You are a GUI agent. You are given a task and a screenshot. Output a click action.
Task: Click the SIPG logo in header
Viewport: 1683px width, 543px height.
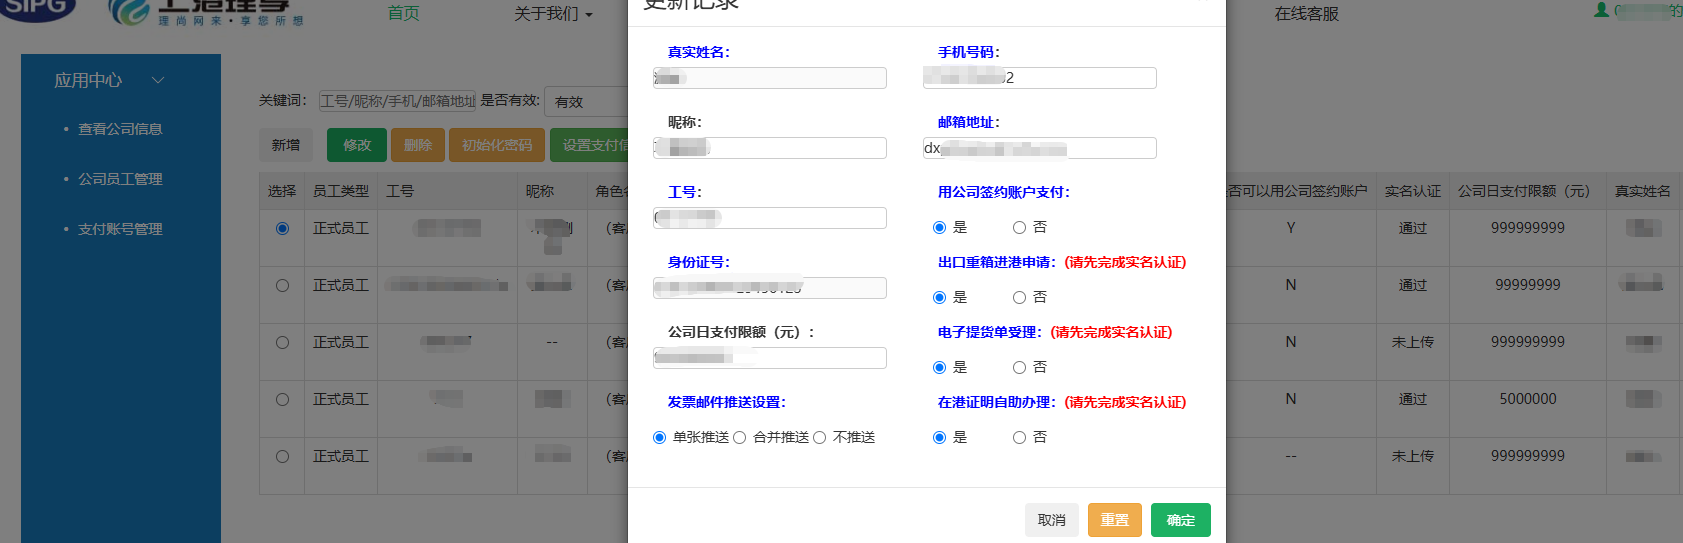pyautogui.click(x=37, y=8)
